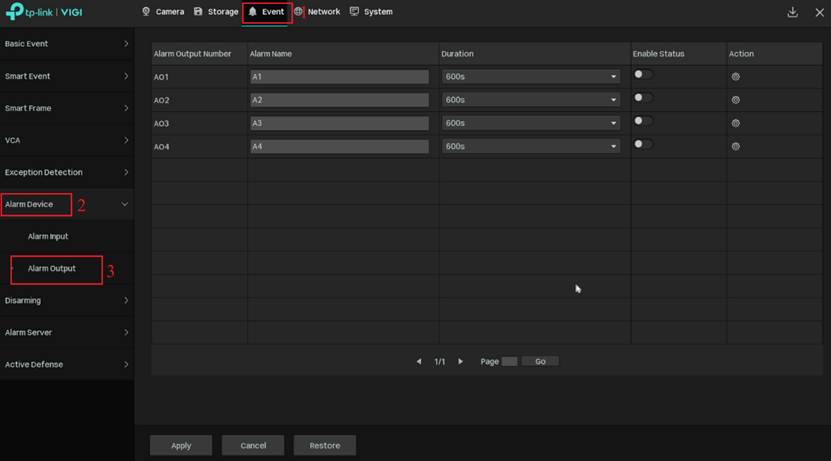The image size is (831, 461).
Task: Click the action gear icon for AO4
Action: tap(735, 146)
